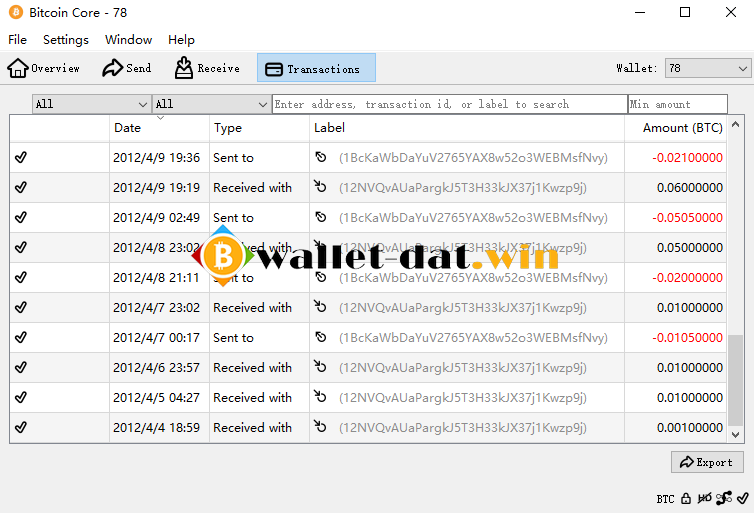Image resolution: width=754 pixels, height=513 pixels.
Task: Click the network connections status icon
Action: pos(724,499)
